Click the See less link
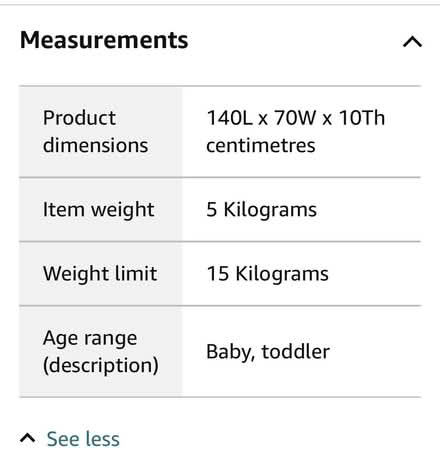The height and width of the screenshot is (467, 440). pos(83,439)
